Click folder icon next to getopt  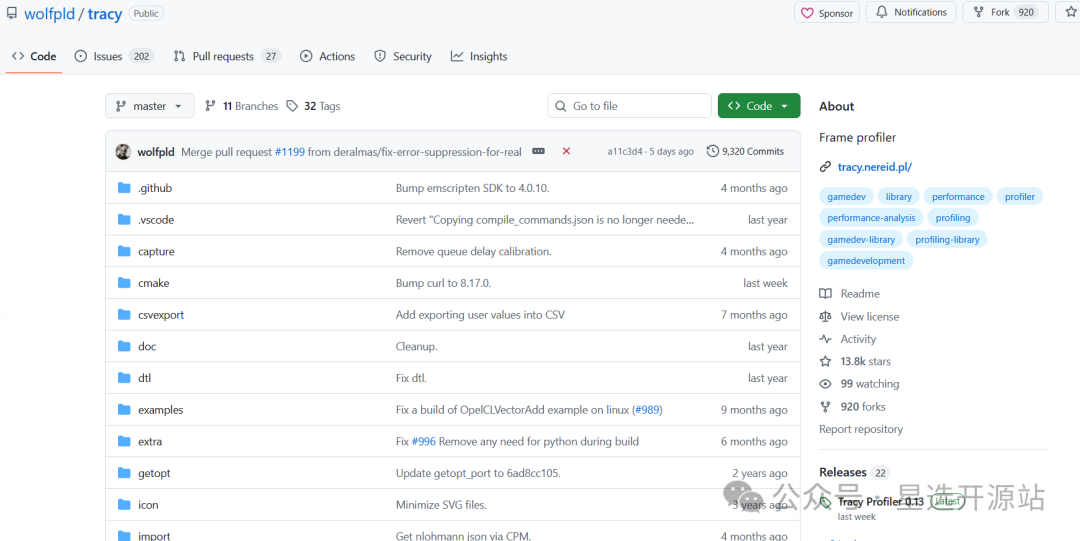pyautogui.click(x=124, y=473)
